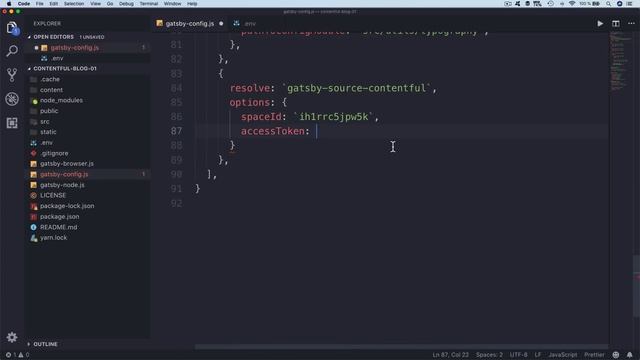Click the spaceId value ih1rrc5jpw5k

click(333, 117)
